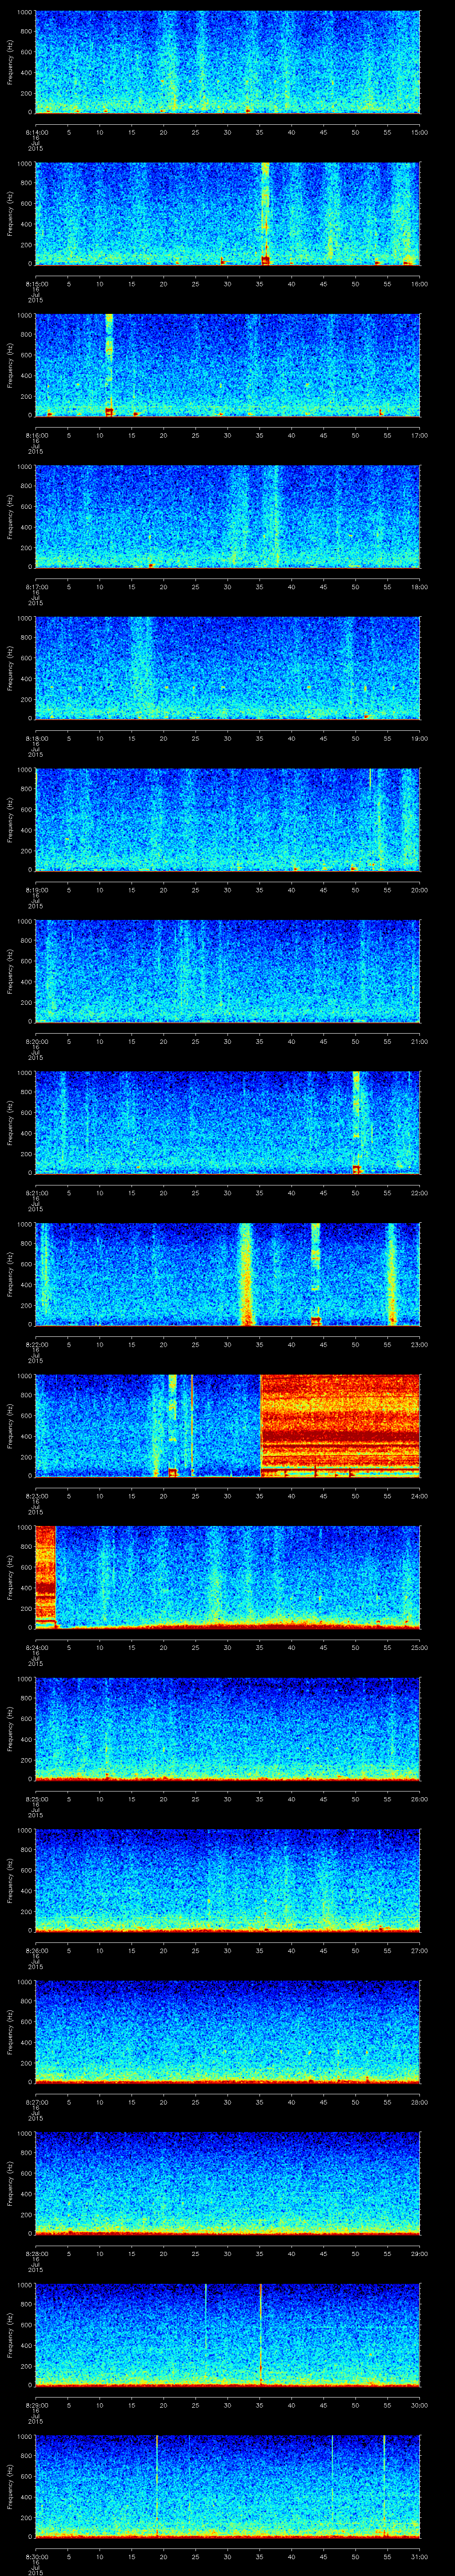
Task: Select the spectrogram panel starting at 8:20:00
Action: [x=227, y=972]
